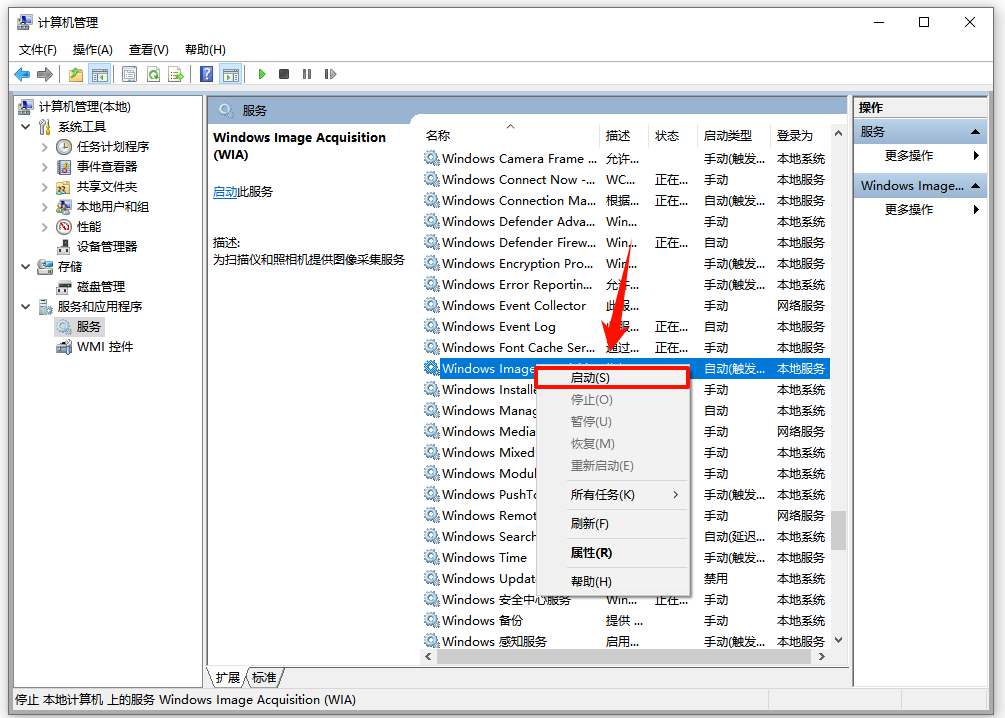Switch to the 标准 tab
1005x718 pixels.
(x=264, y=678)
